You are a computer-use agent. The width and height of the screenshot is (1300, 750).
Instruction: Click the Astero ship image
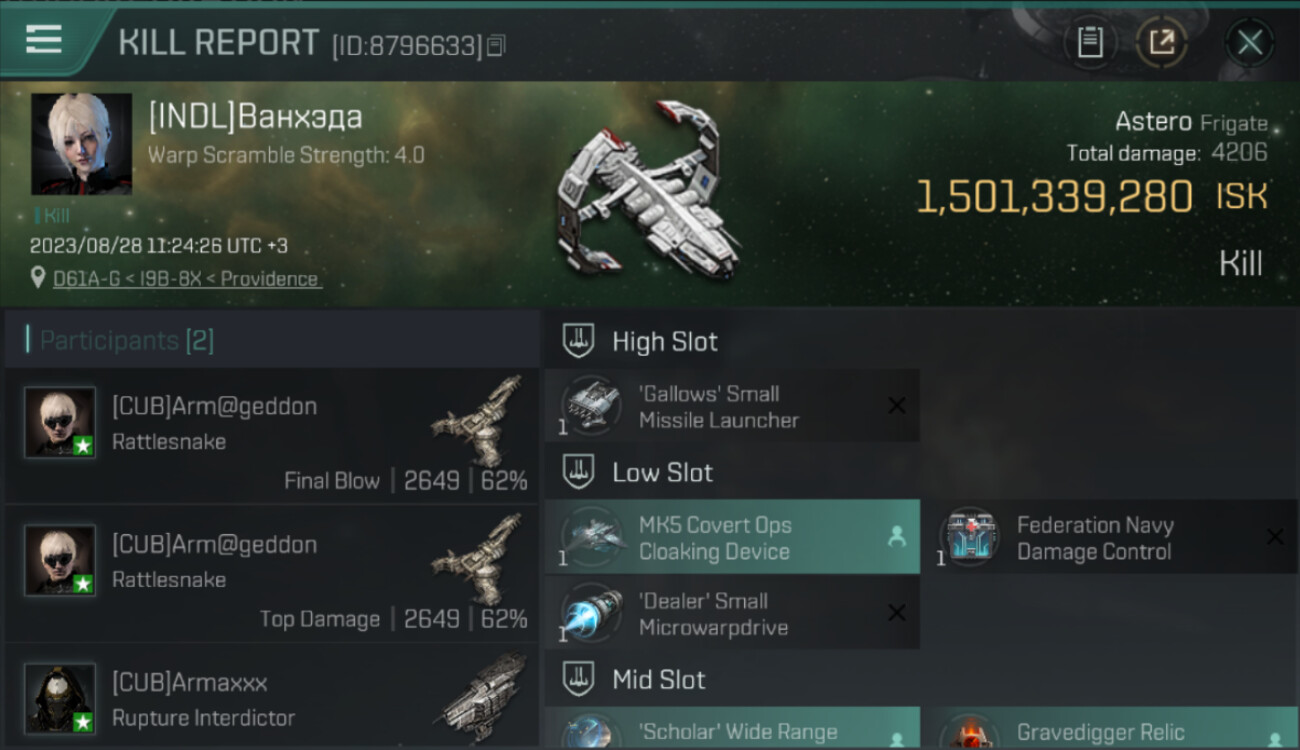650,190
